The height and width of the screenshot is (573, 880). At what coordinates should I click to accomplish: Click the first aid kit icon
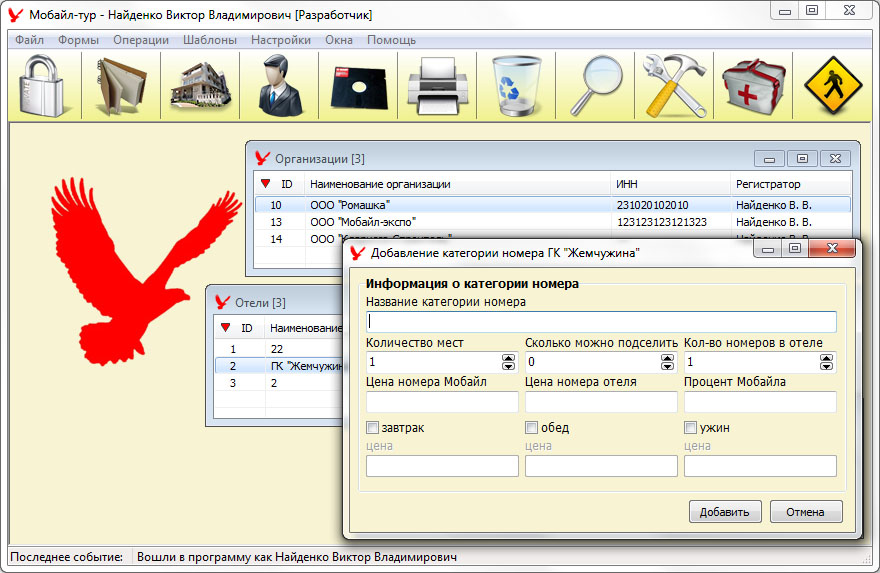click(x=753, y=86)
